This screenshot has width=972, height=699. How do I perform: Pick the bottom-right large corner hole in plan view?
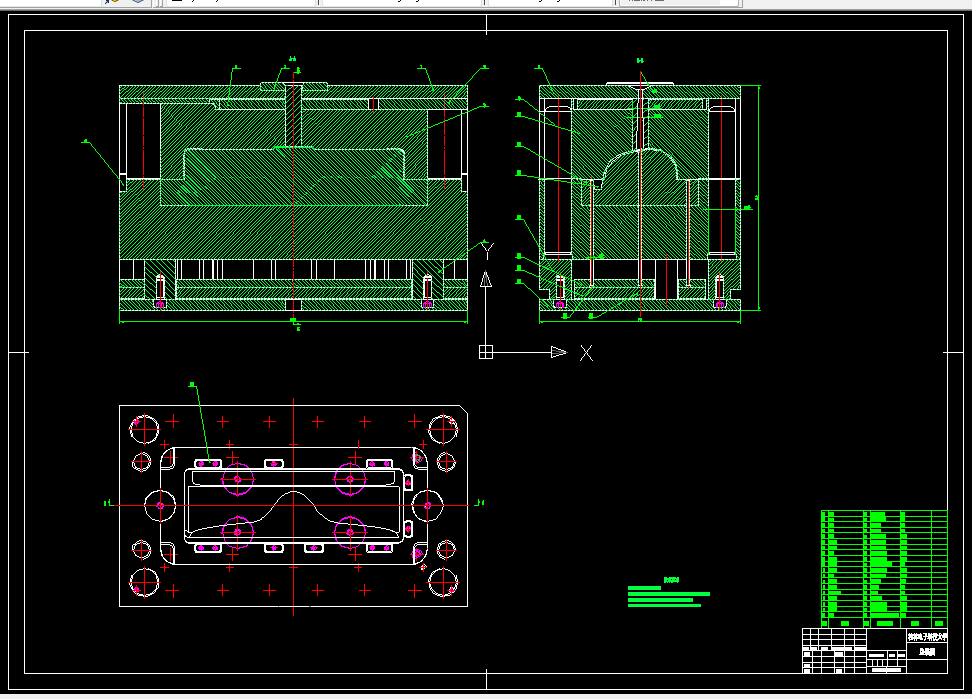(443, 582)
